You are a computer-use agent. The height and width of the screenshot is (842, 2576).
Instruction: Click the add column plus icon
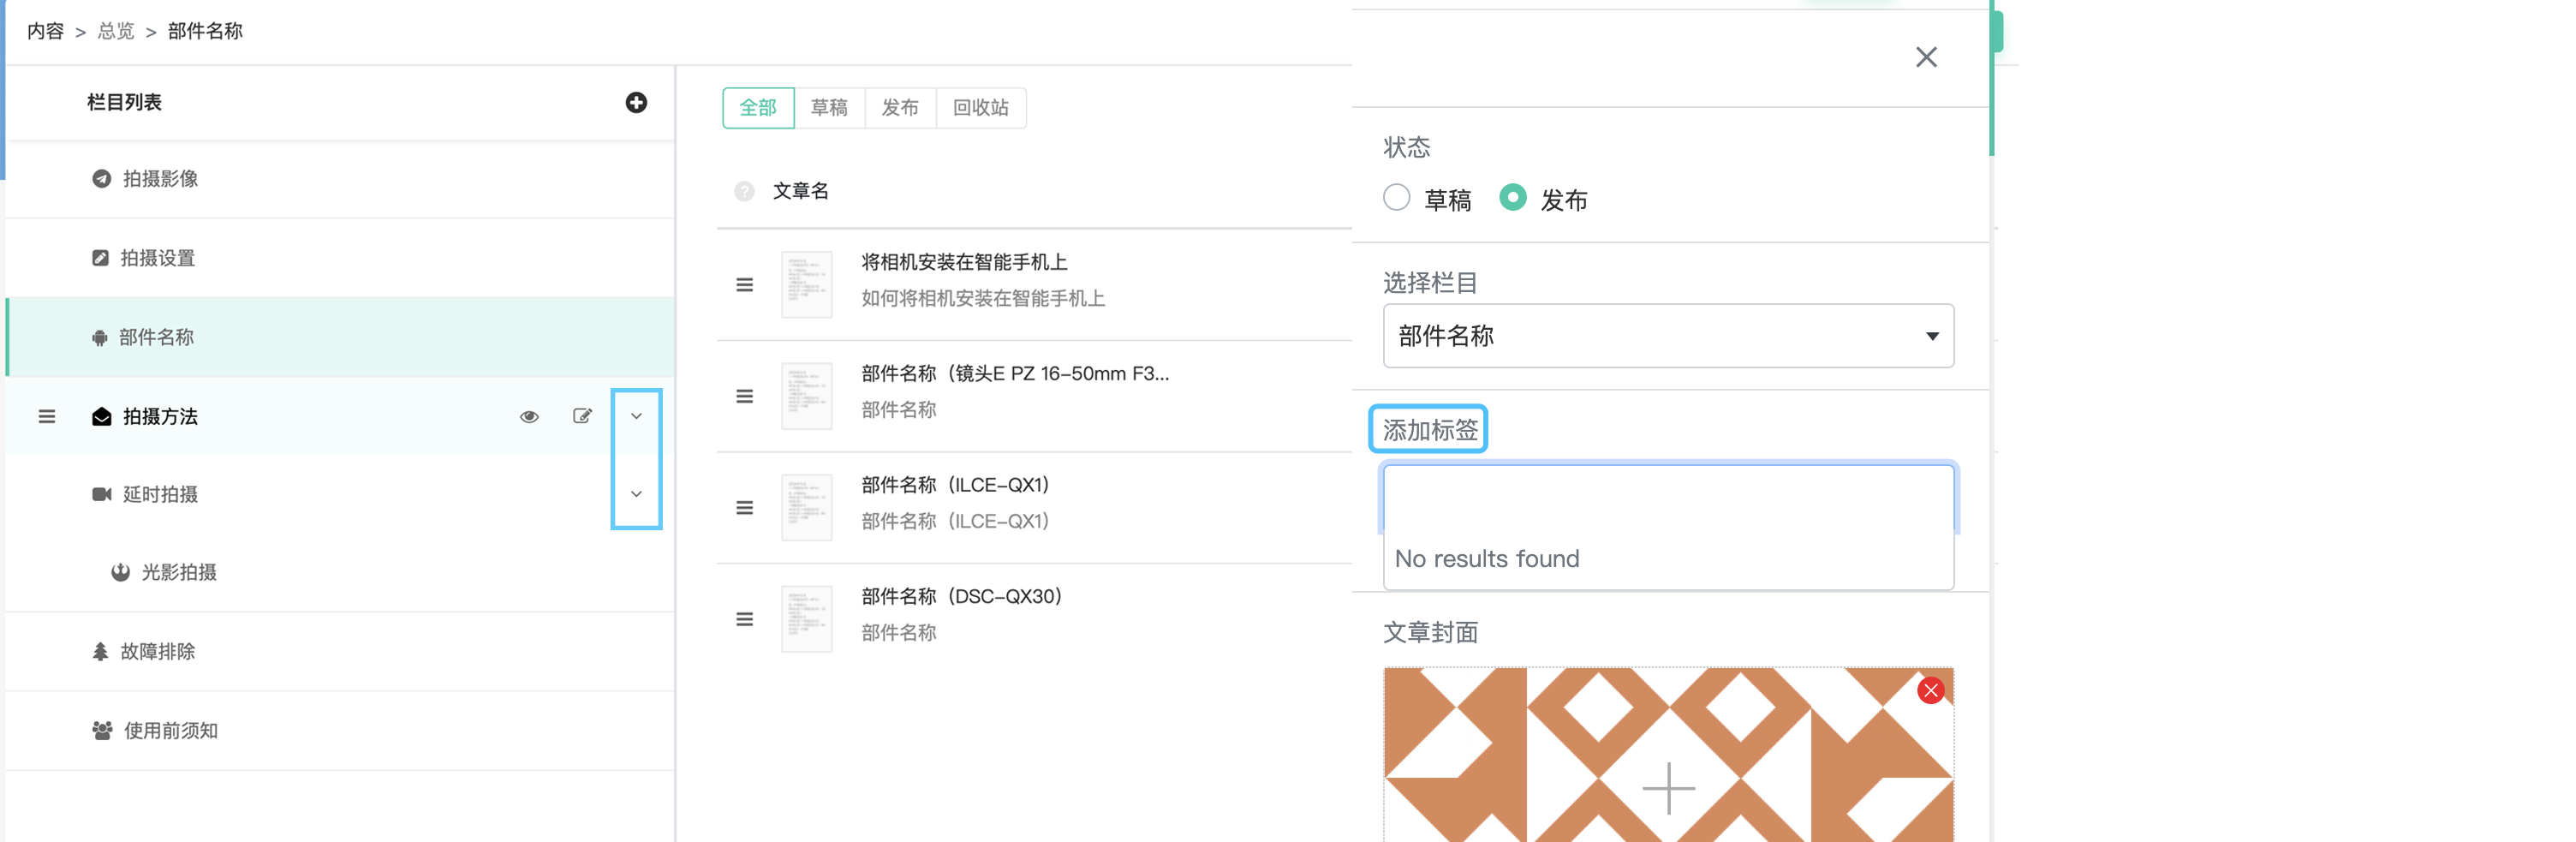638,103
